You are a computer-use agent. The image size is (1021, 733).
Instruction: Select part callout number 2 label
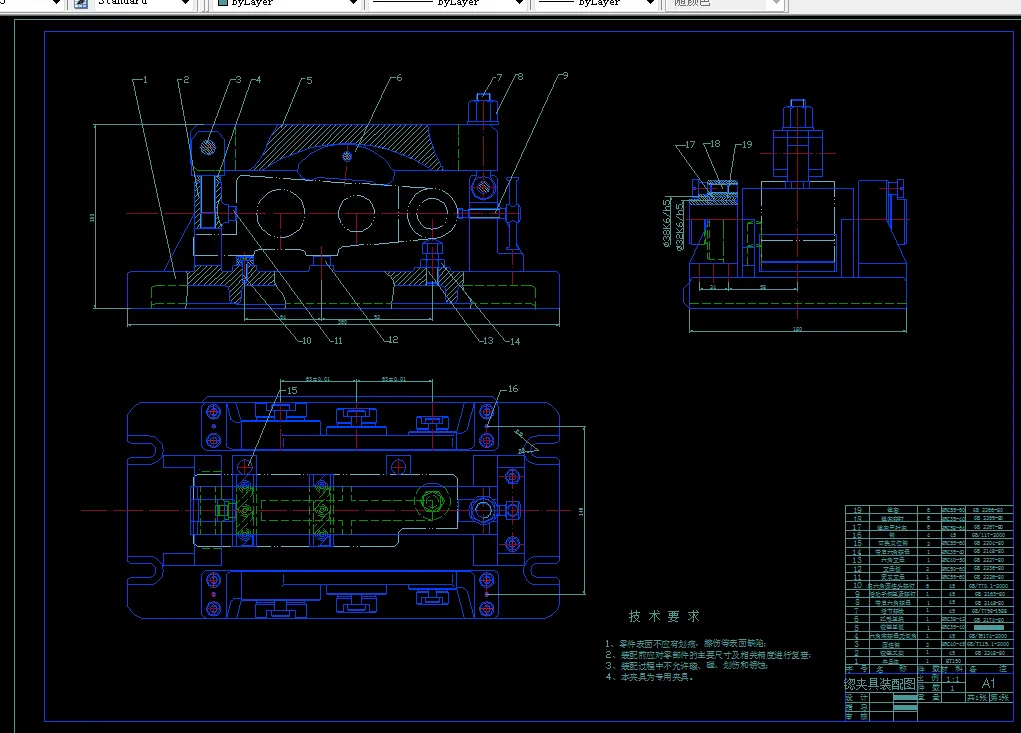pos(186,79)
